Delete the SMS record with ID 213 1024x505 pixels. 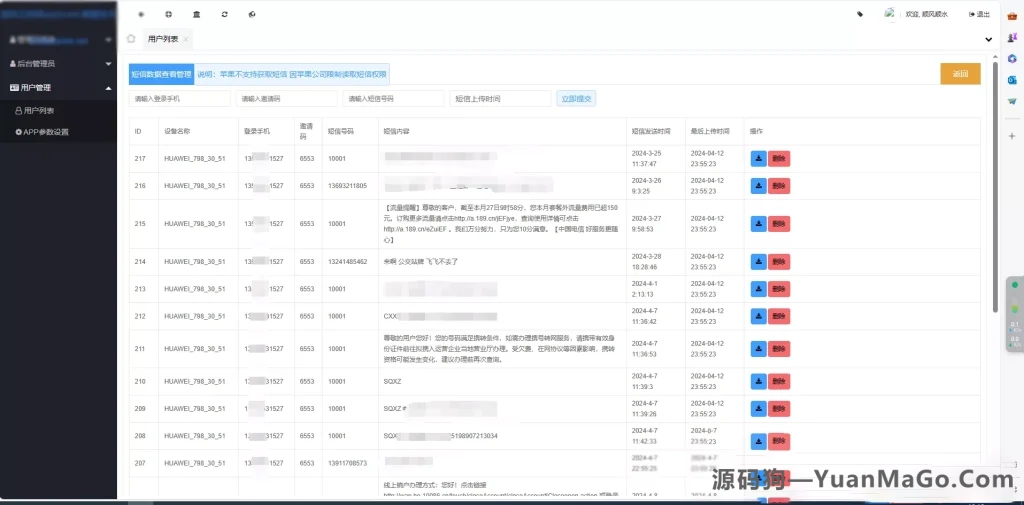coord(779,289)
